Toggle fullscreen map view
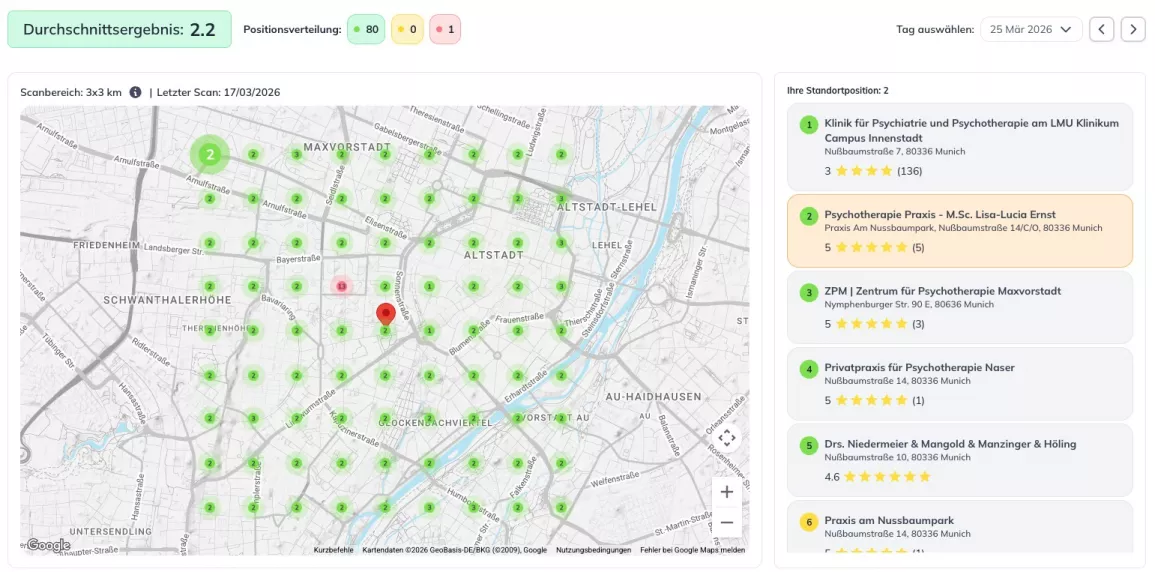This screenshot has height=572, width=1155. point(727,437)
